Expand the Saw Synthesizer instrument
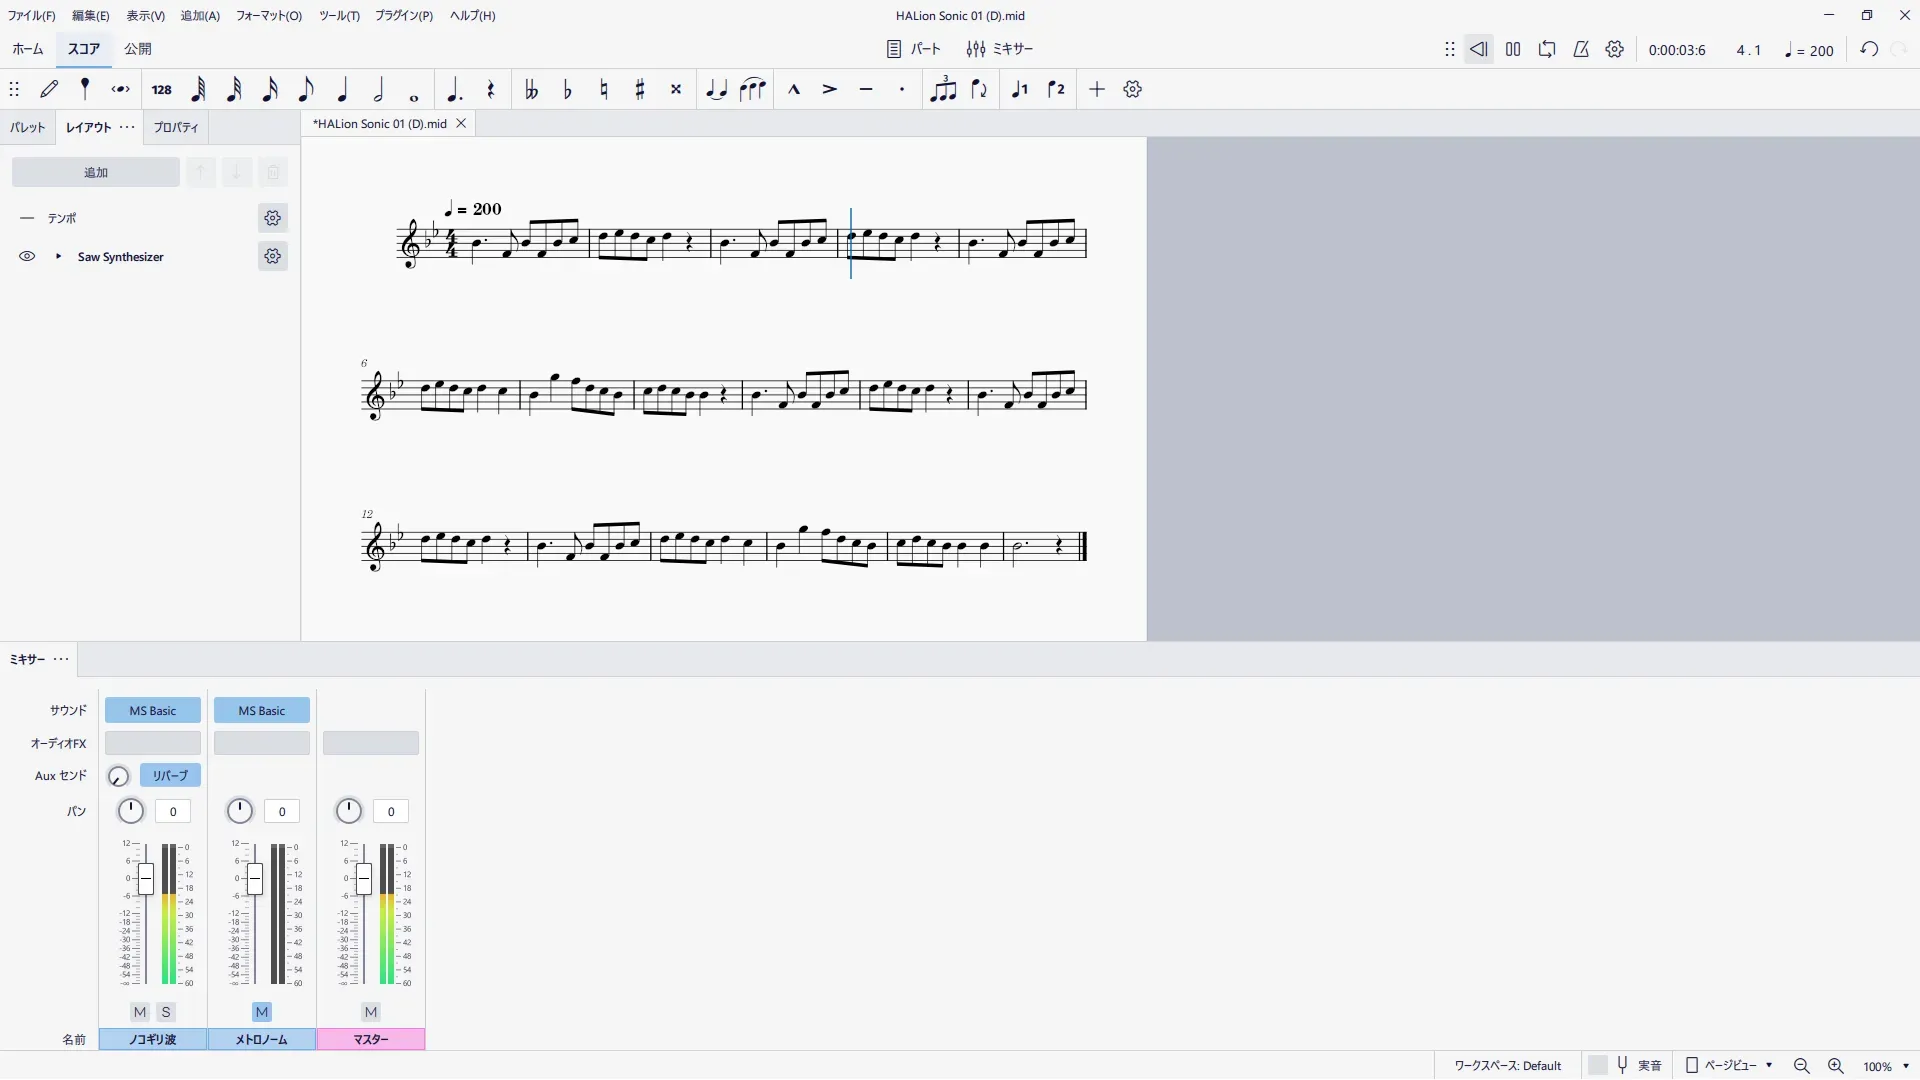1920x1080 pixels. pyautogui.click(x=58, y=257)
